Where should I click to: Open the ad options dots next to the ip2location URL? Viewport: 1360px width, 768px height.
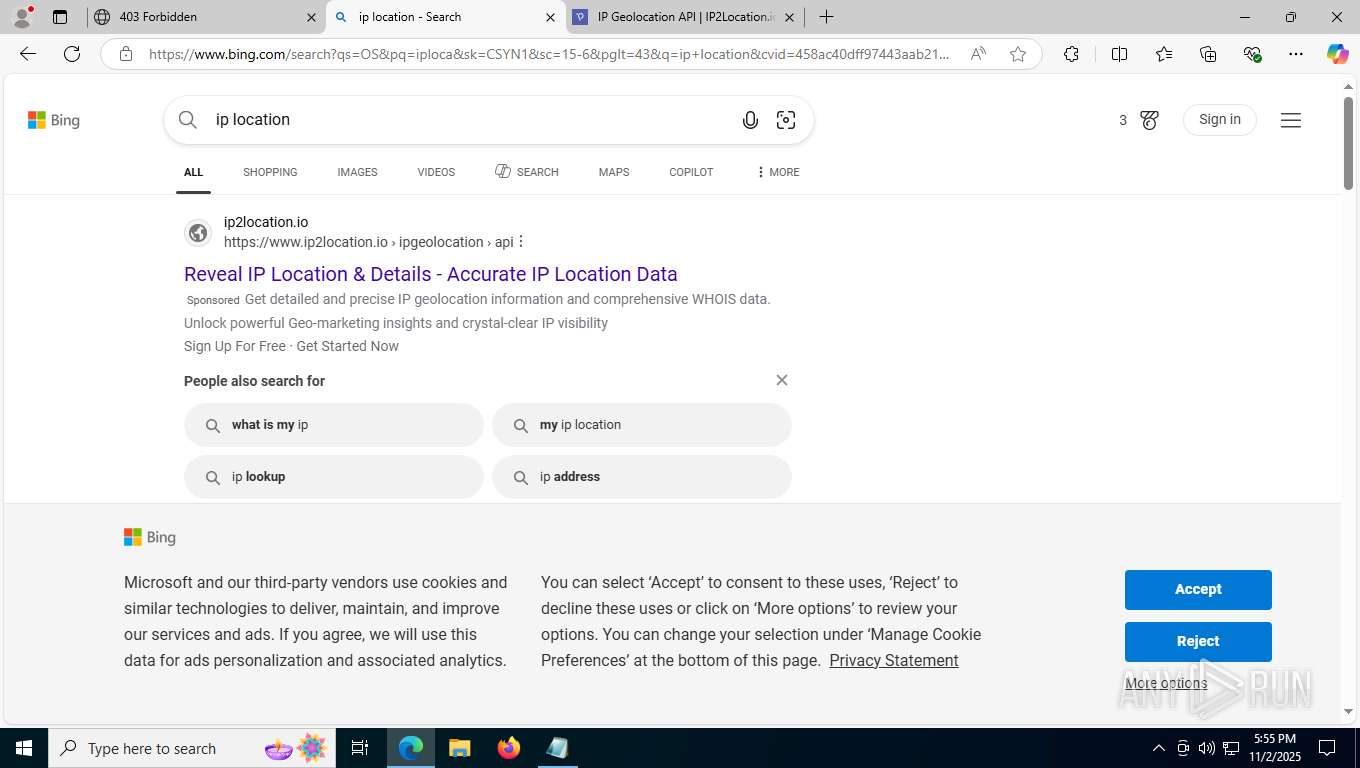(521, 242)
